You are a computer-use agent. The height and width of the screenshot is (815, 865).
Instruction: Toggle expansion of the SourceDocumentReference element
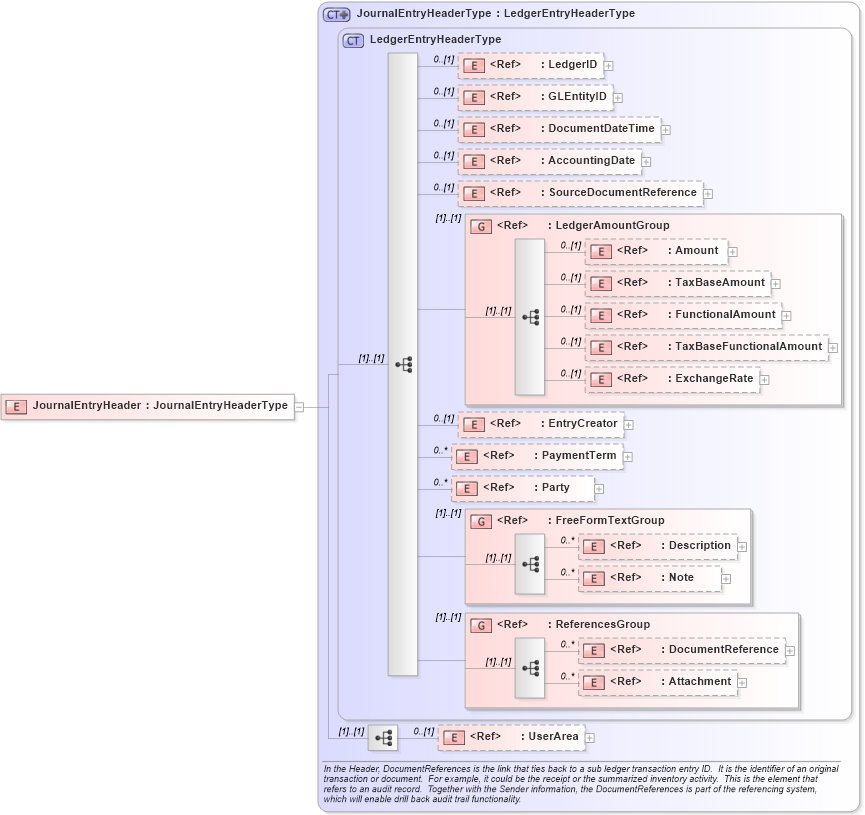(707, 193)
